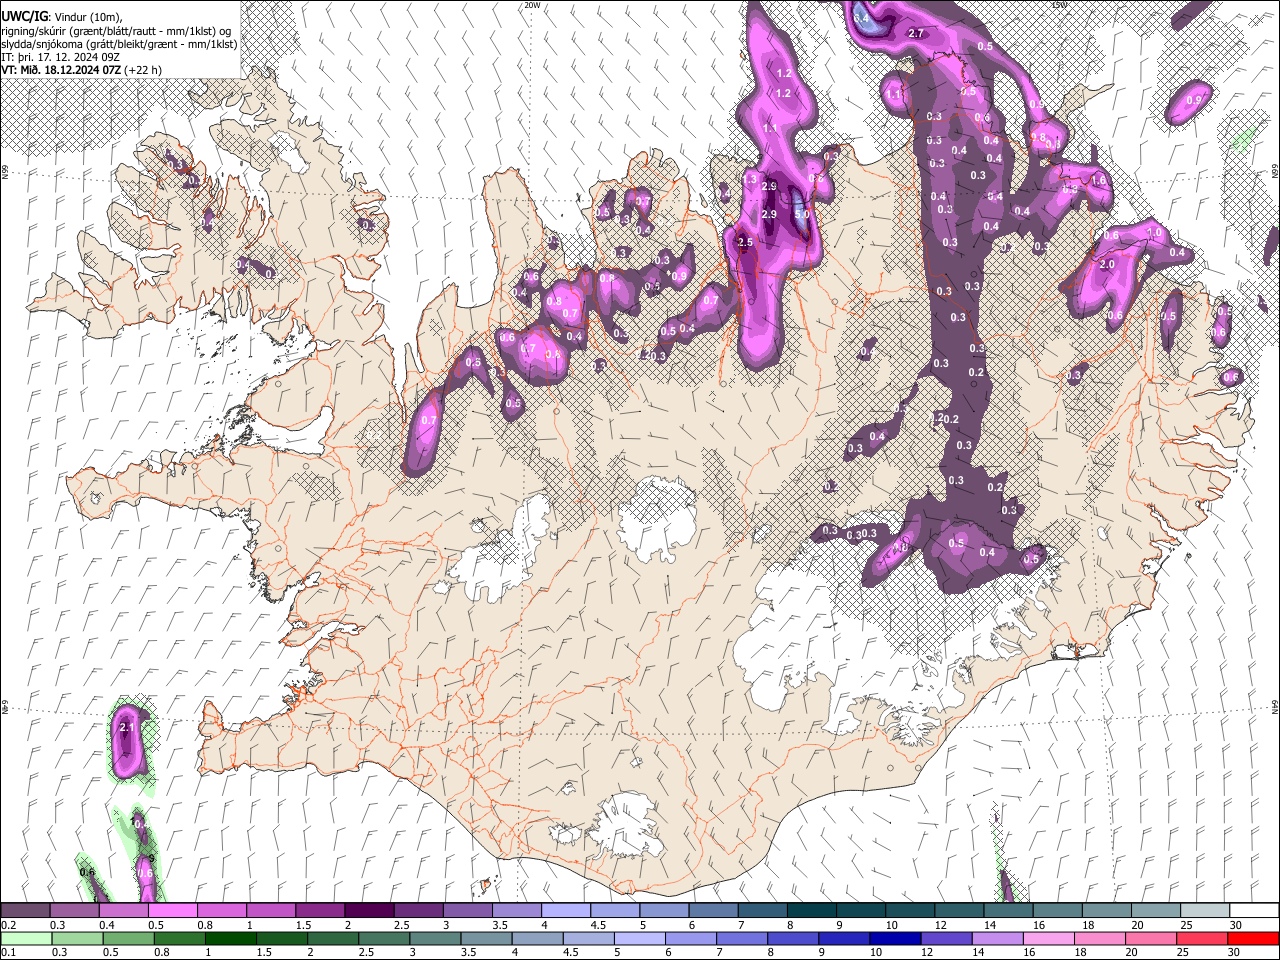1280x960 pixels.
Task: Click the pale green rain swatch between 0.1 and 0.3
Action: pos(25,938)
